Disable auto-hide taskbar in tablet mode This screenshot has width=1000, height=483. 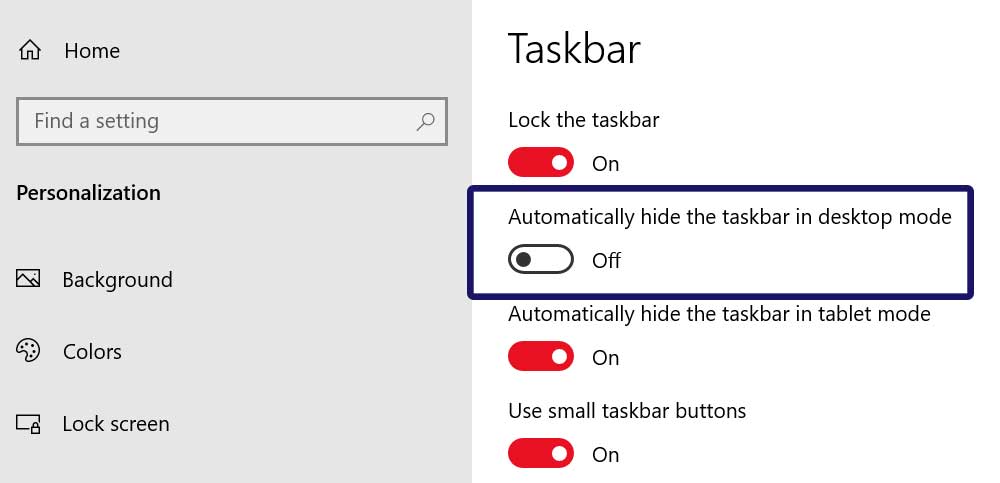tap(541, 357)
